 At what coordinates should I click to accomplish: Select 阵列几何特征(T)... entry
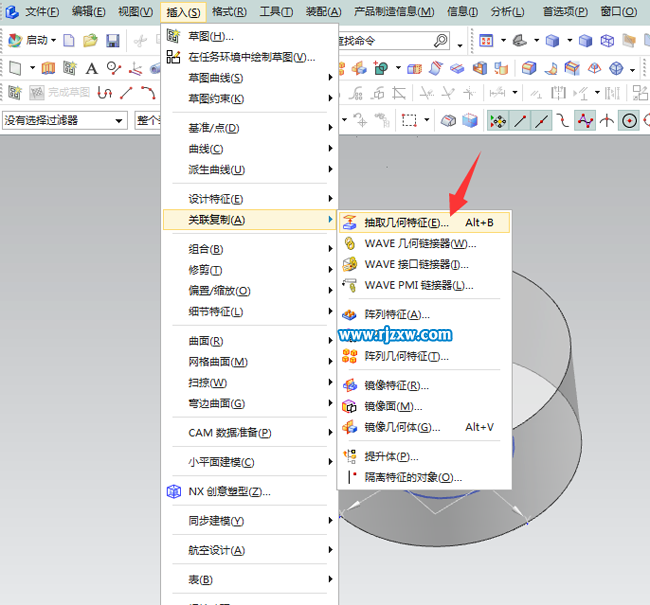pos(424,356)
